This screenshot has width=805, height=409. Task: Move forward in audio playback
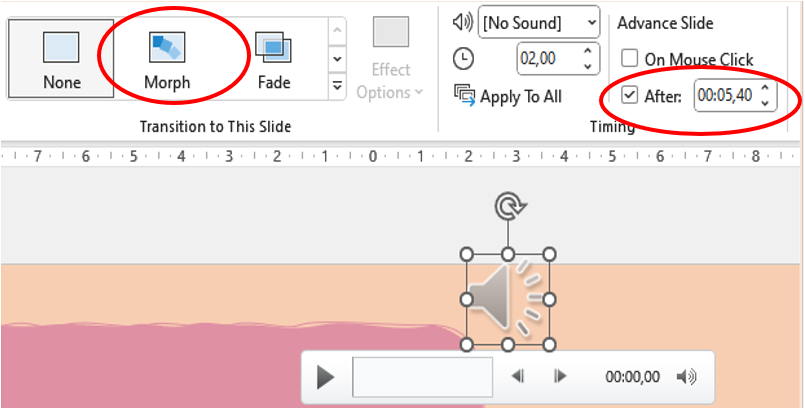(560, 377)
